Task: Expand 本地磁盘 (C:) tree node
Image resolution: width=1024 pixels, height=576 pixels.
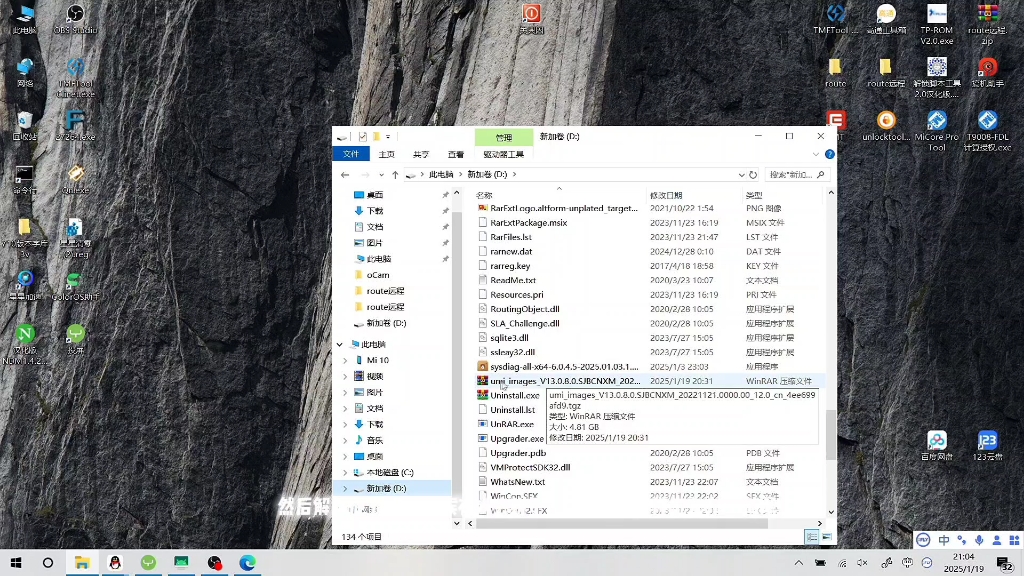Action: 345,472
